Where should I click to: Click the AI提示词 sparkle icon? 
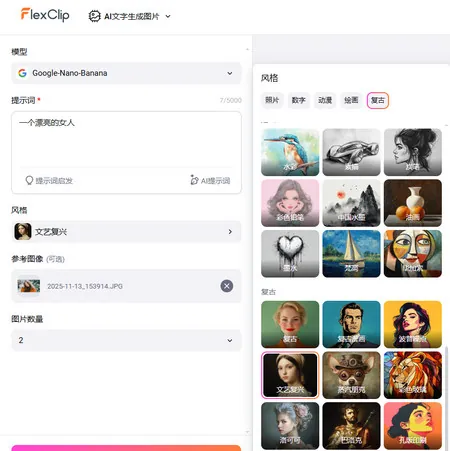(x=194, y=180)
